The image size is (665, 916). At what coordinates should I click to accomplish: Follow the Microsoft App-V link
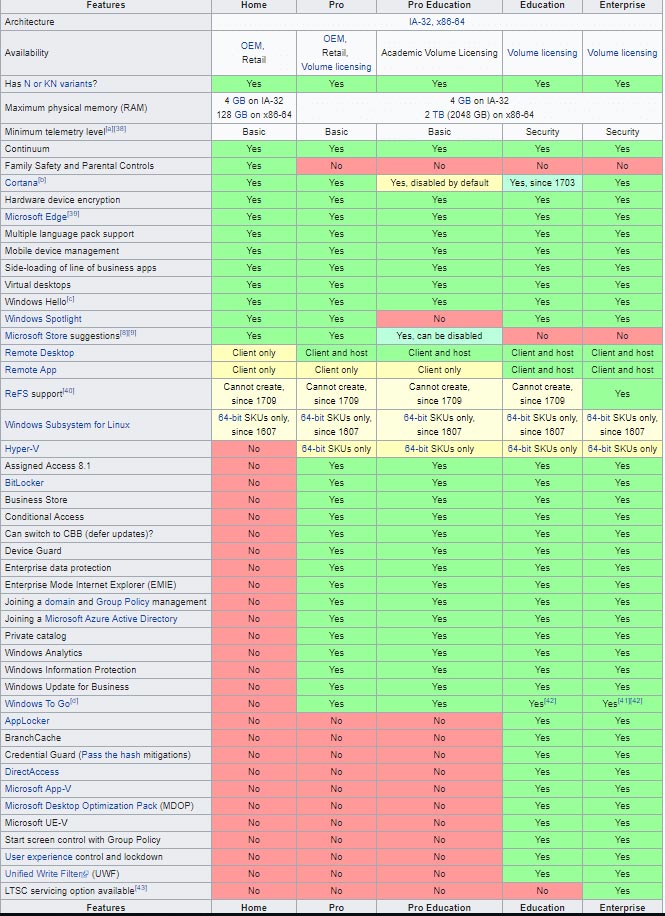click(x=38, y=789)
